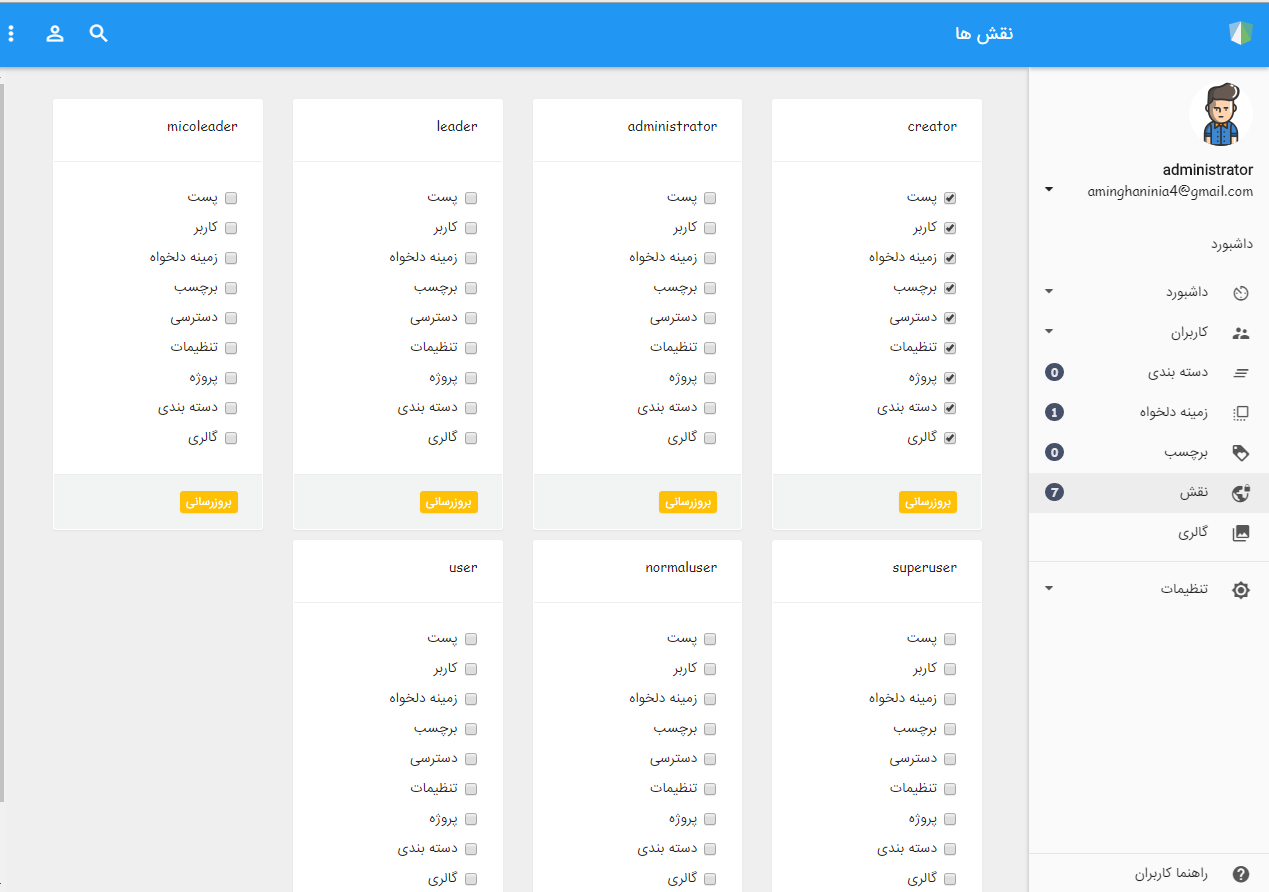Expand the کاربران menu arrow in sidebar

tap(1048, 332)
